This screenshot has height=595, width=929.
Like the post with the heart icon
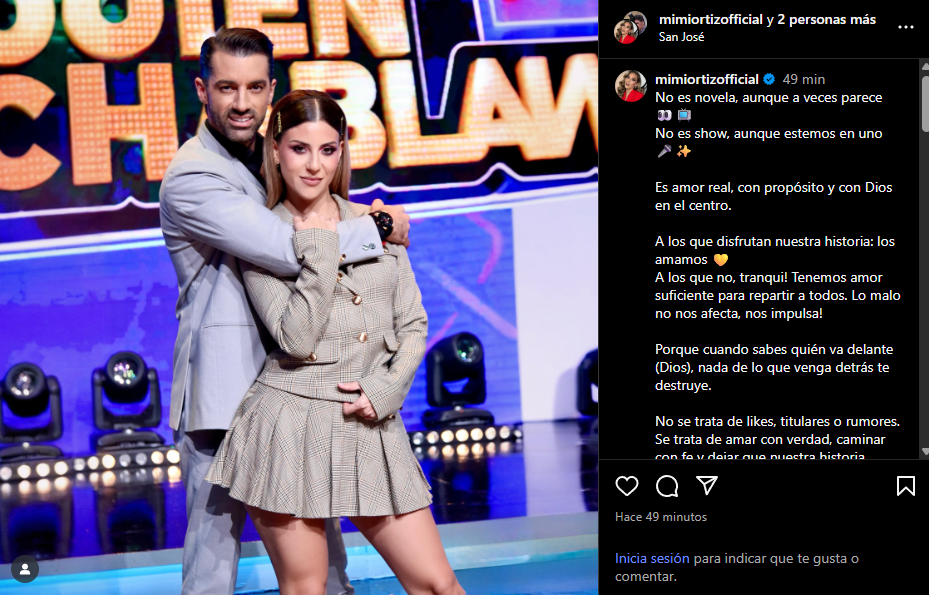coord(626,486)
